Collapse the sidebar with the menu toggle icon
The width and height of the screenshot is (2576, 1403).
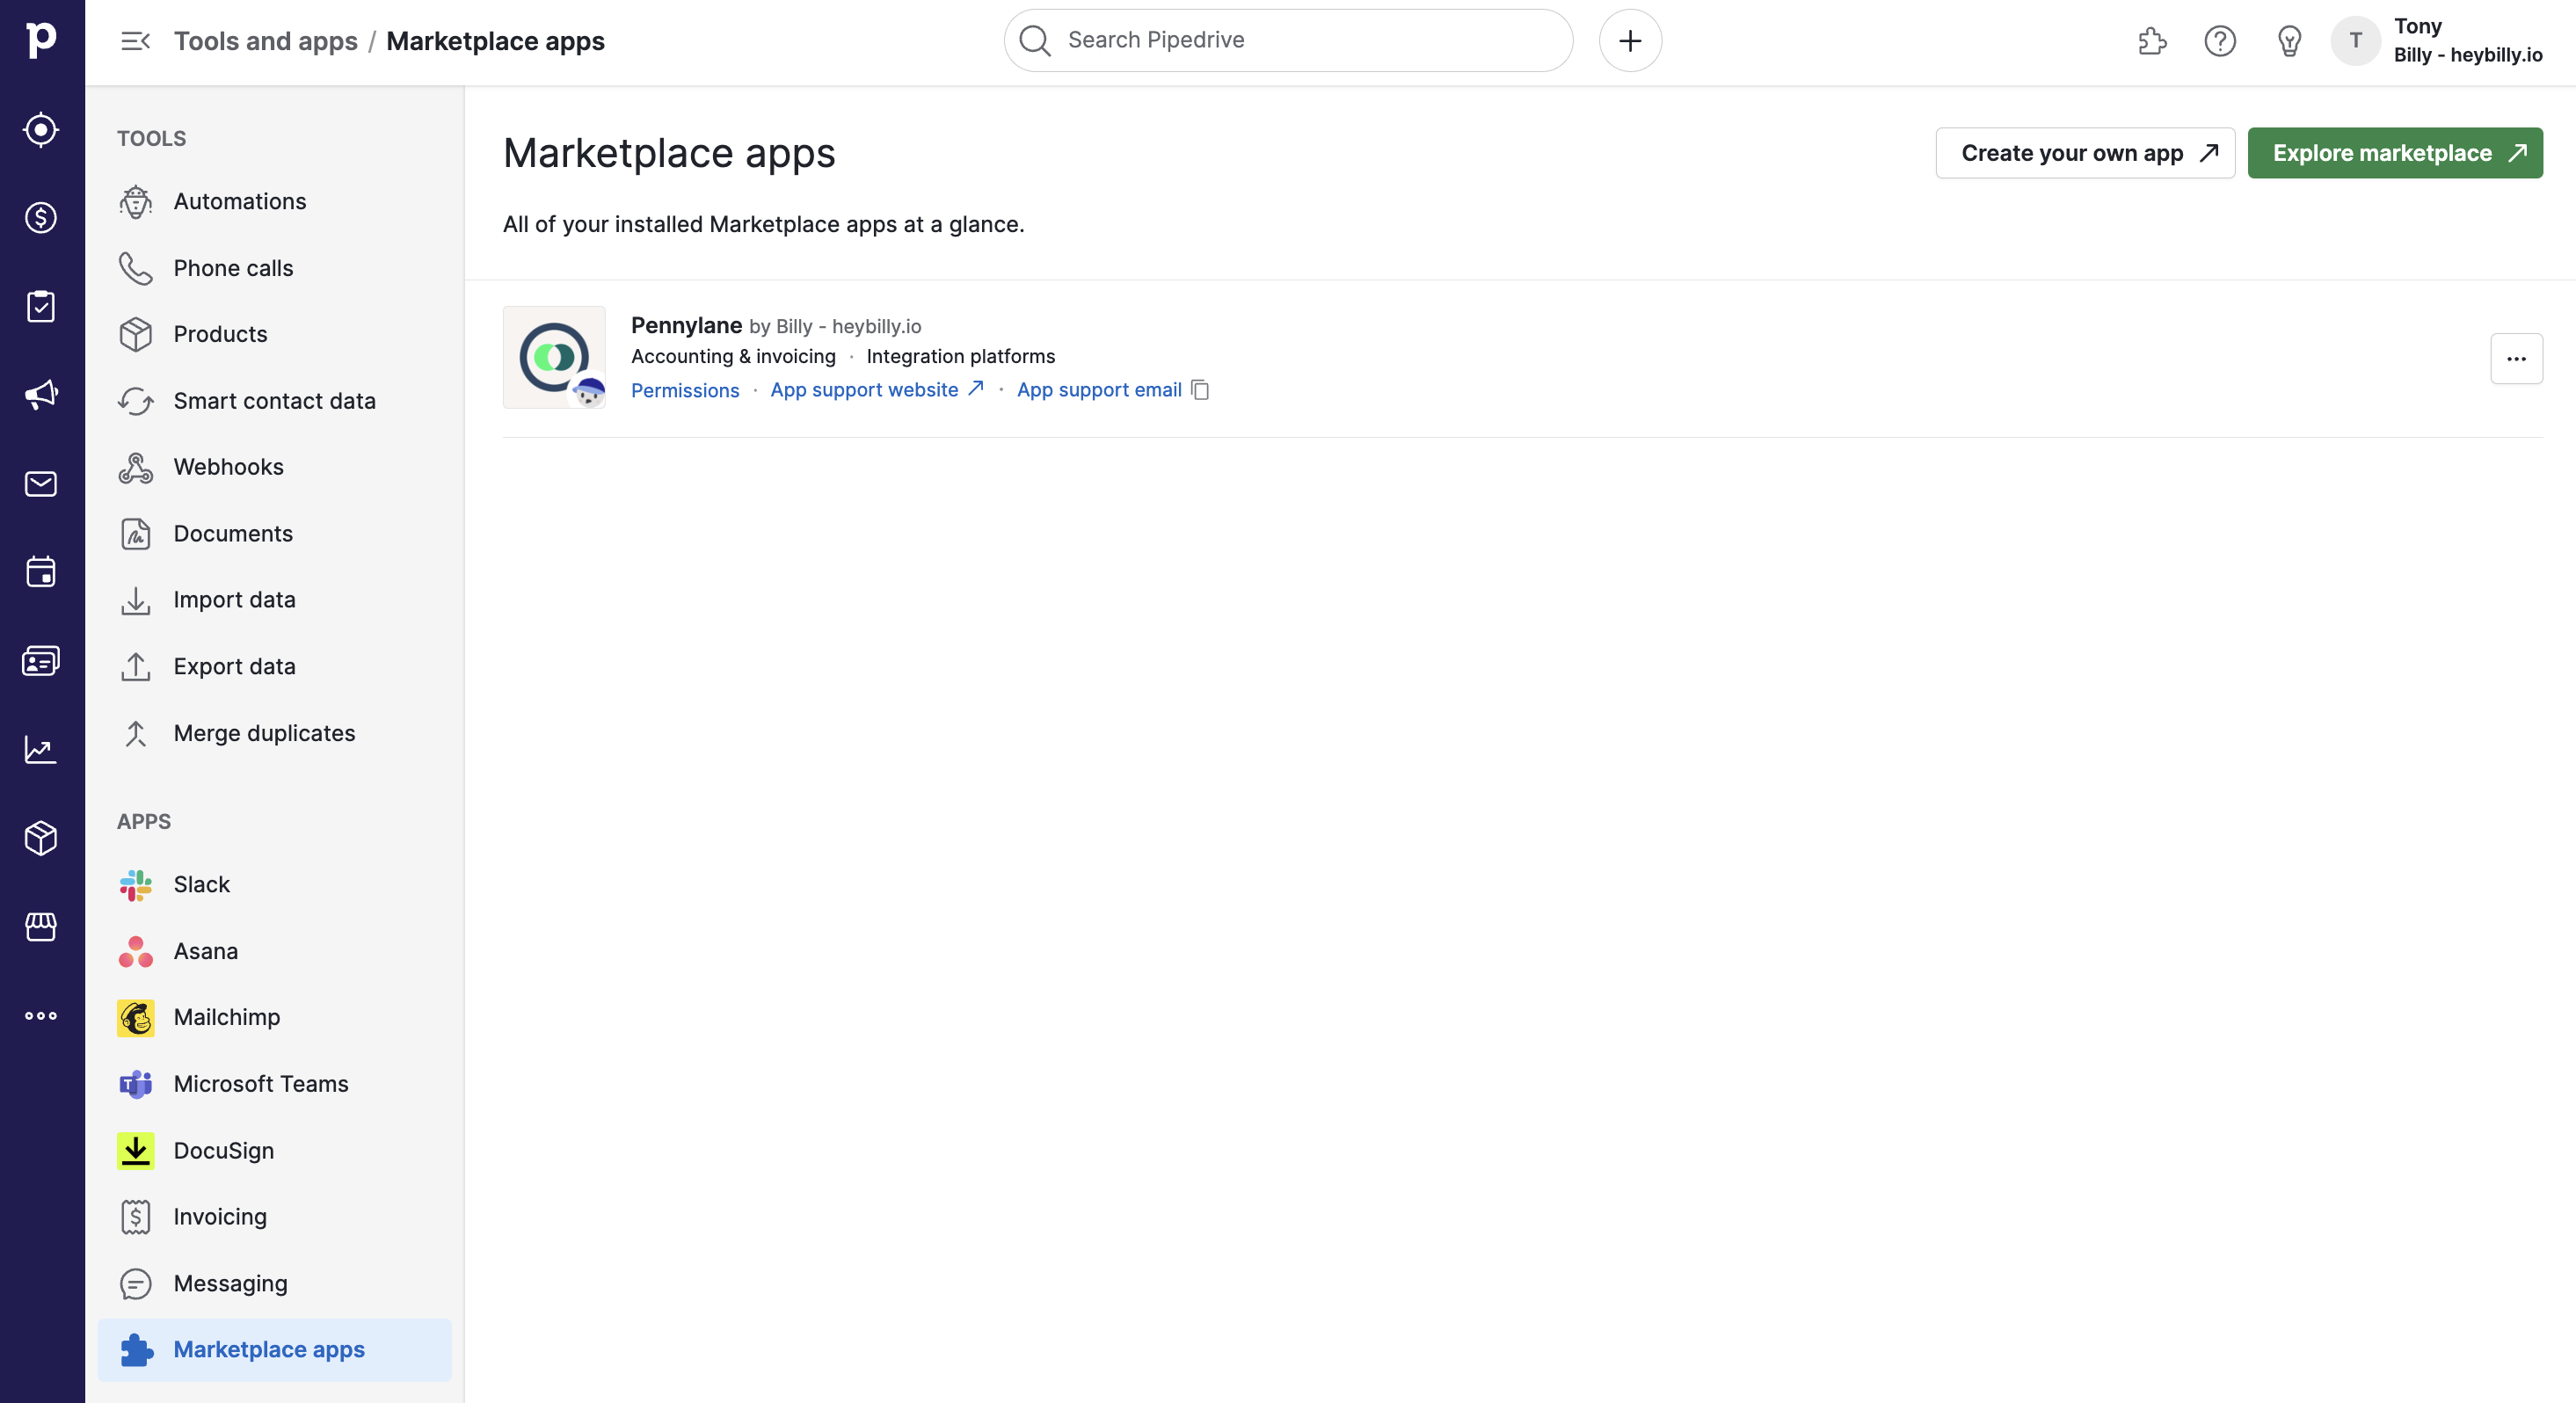click(135, 41)
